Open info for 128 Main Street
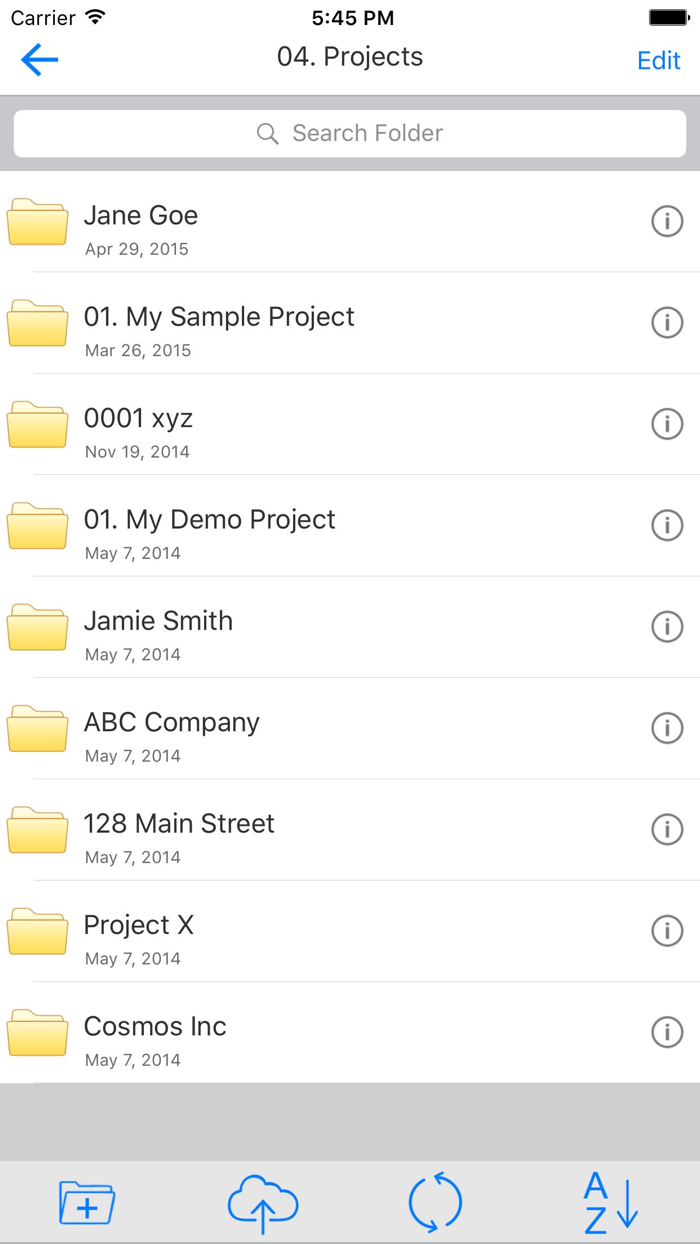Viewport: 700px width, 1244px height. click(667, 829)
